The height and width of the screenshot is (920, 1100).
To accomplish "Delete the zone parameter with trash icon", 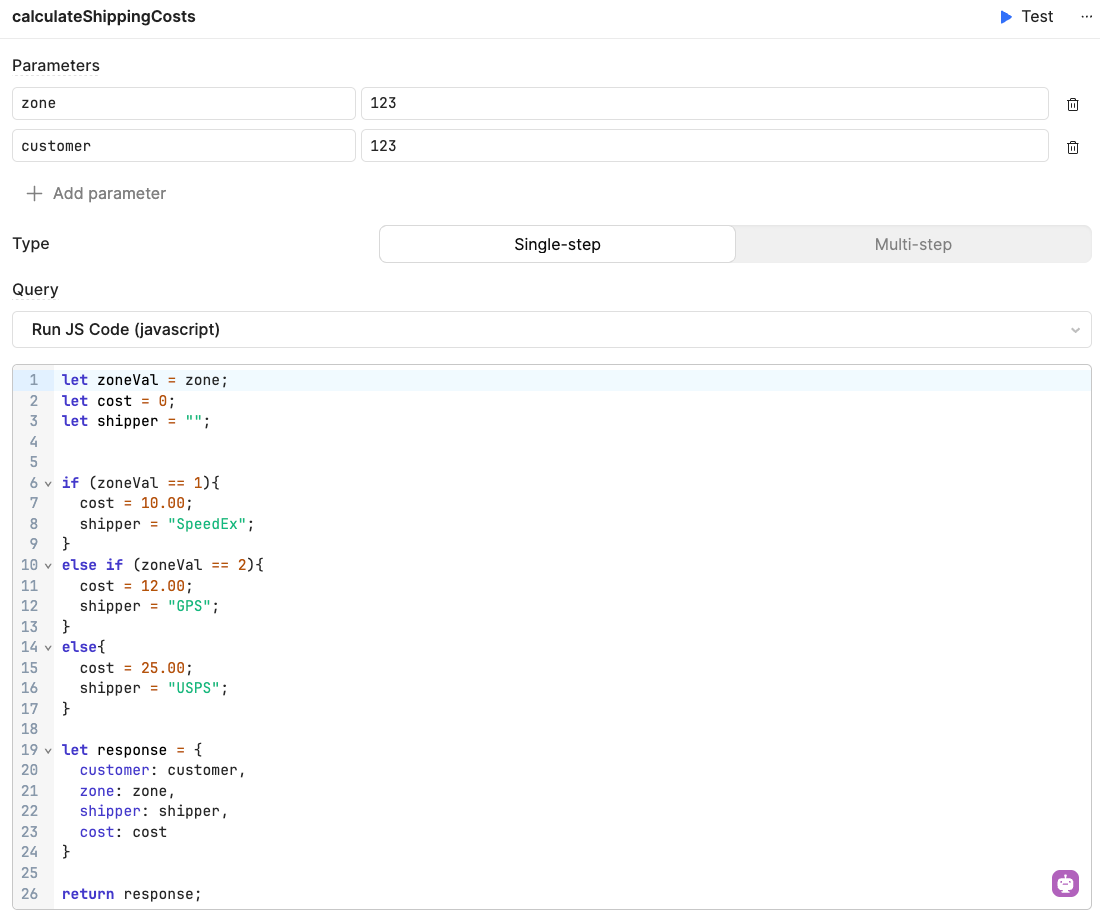I will click(1073, 105).
